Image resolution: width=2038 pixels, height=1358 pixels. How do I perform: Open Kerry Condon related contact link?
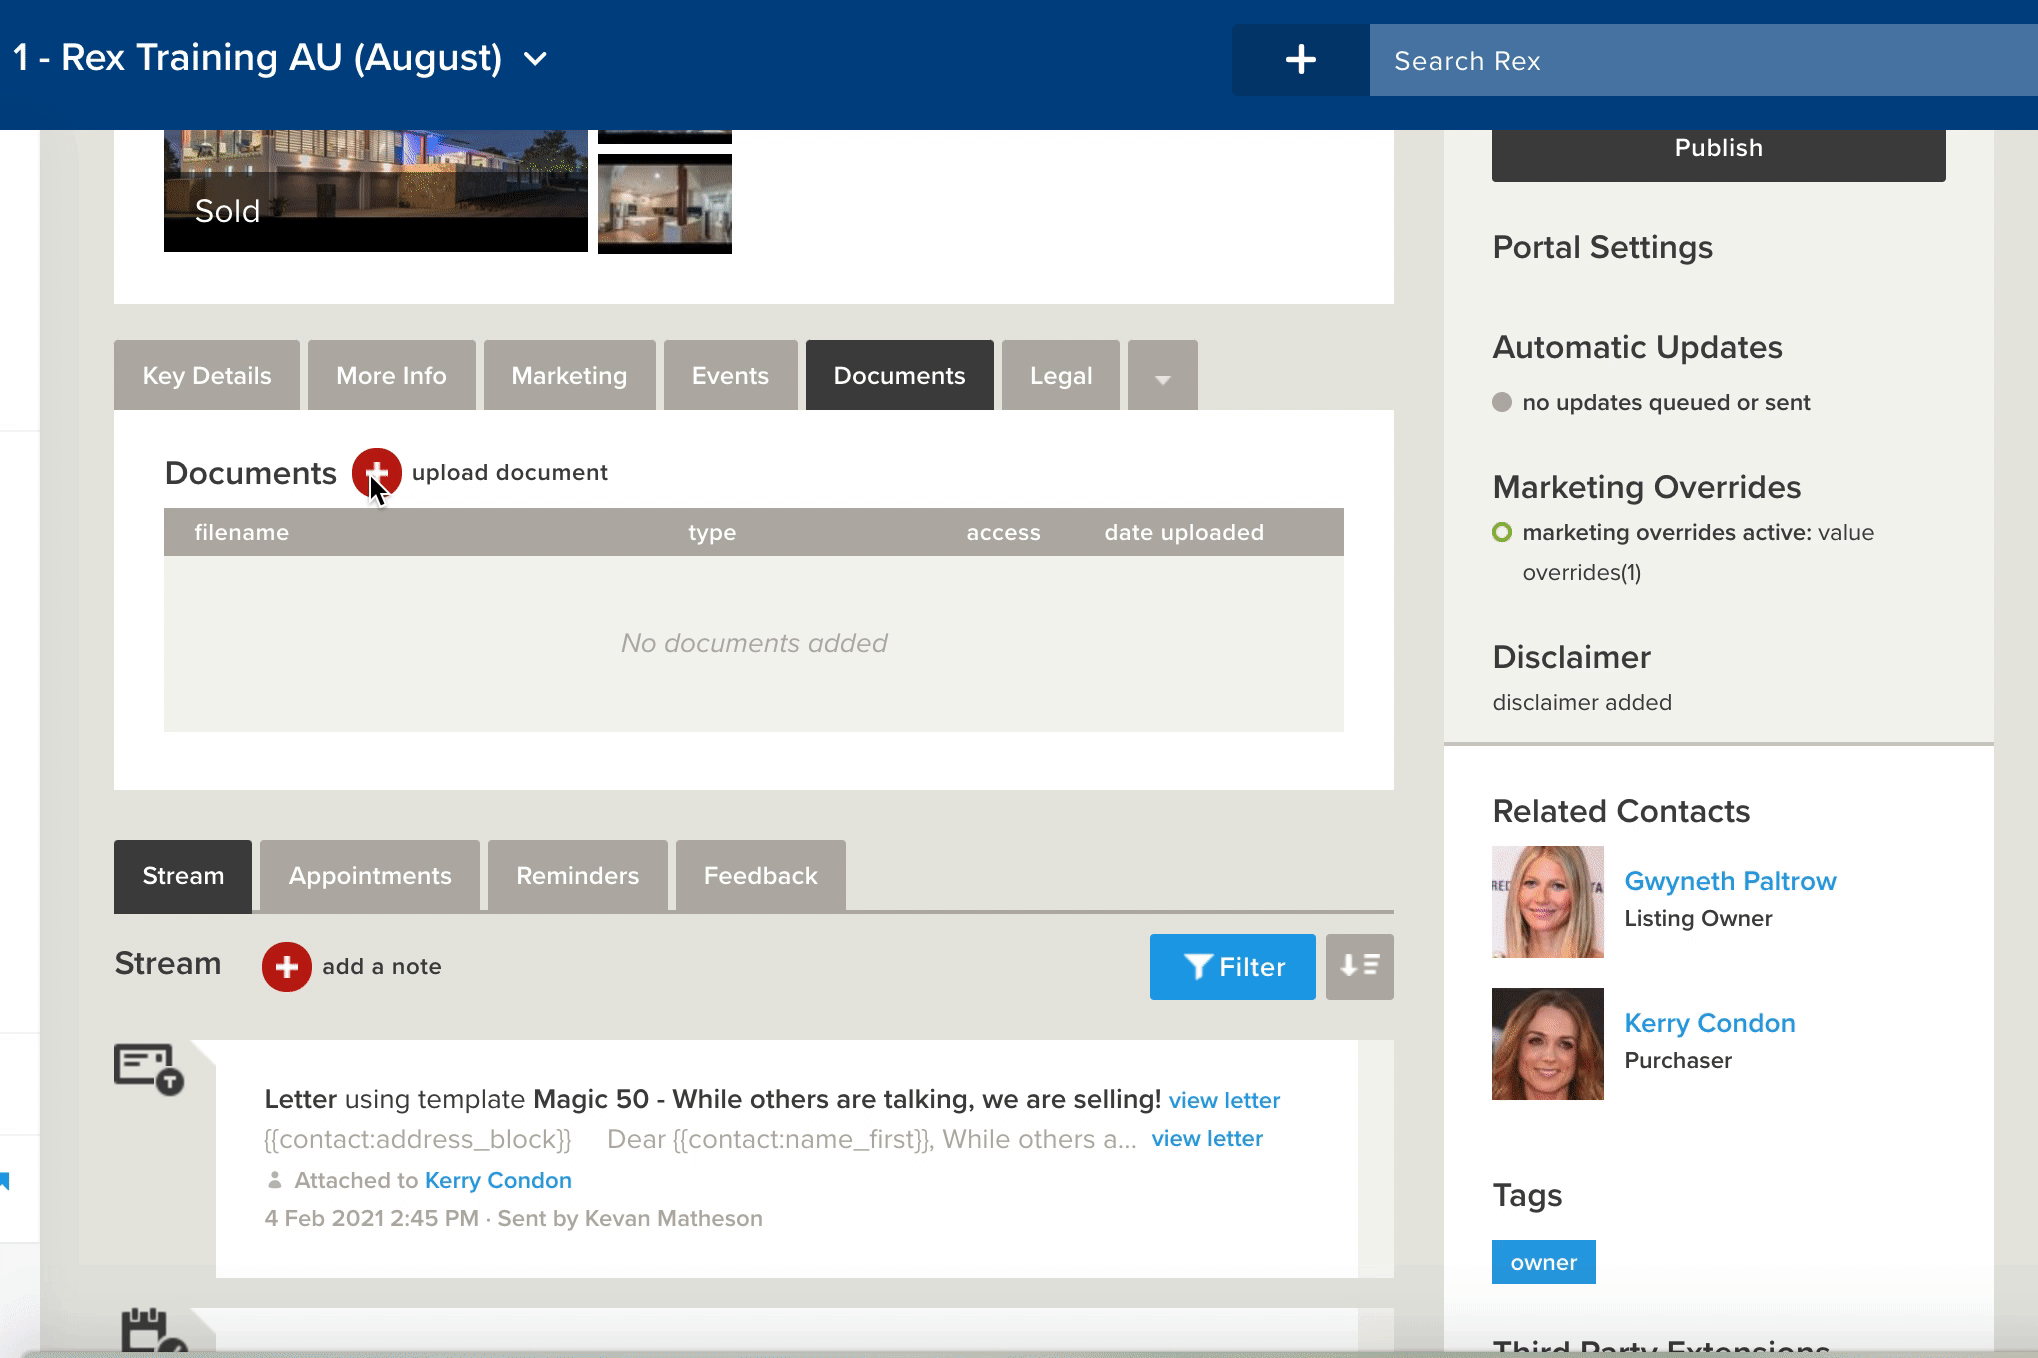click(x=1710, y=1023)
